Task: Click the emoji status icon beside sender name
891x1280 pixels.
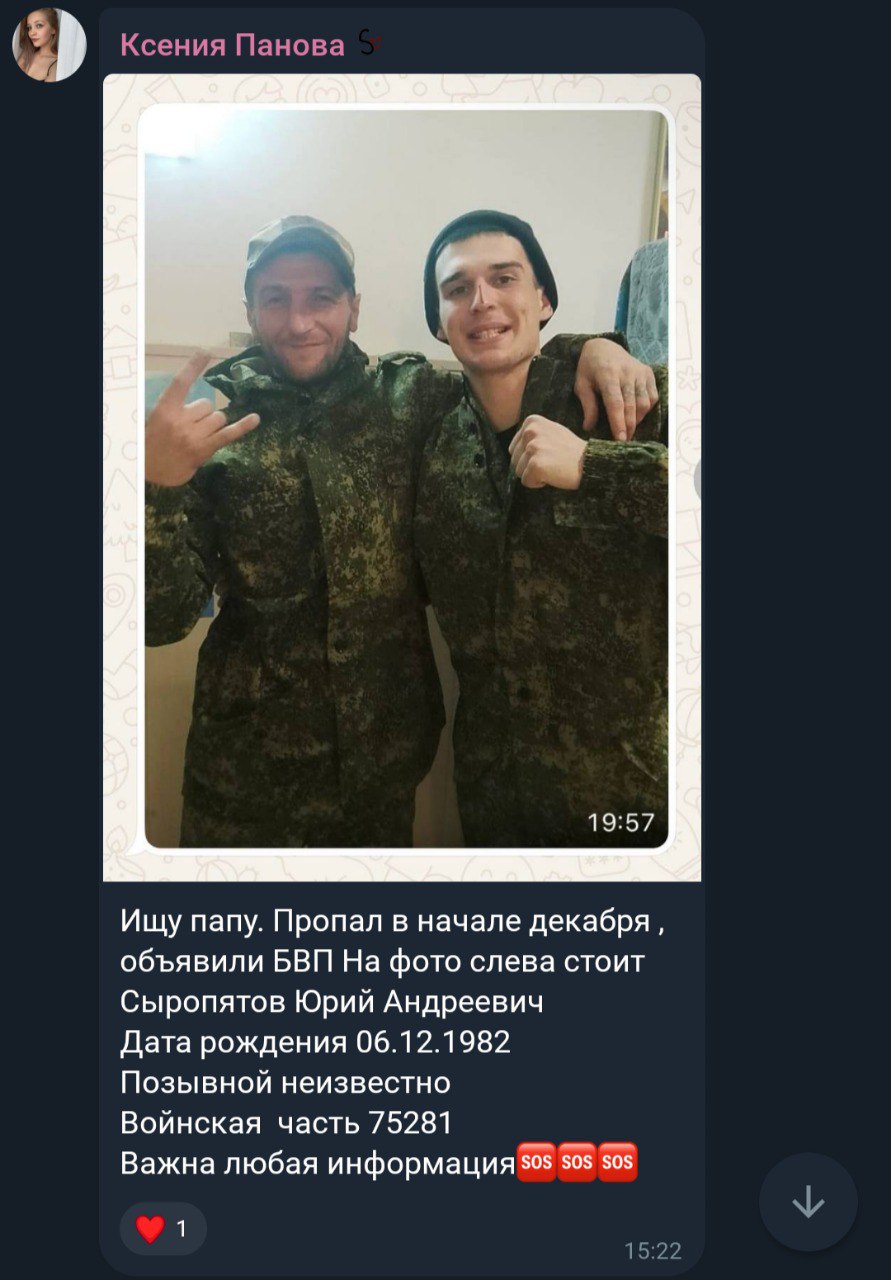Action: (x=369, y=44)
